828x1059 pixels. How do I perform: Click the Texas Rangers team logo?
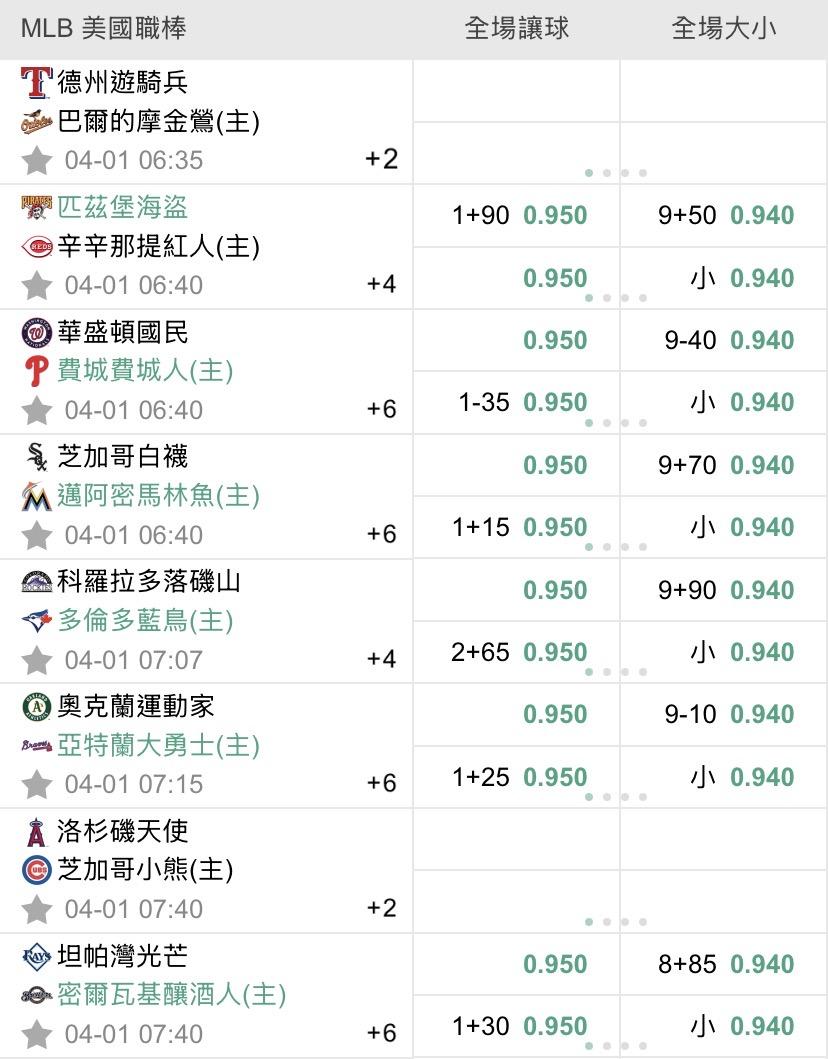(x=36, y=82)
